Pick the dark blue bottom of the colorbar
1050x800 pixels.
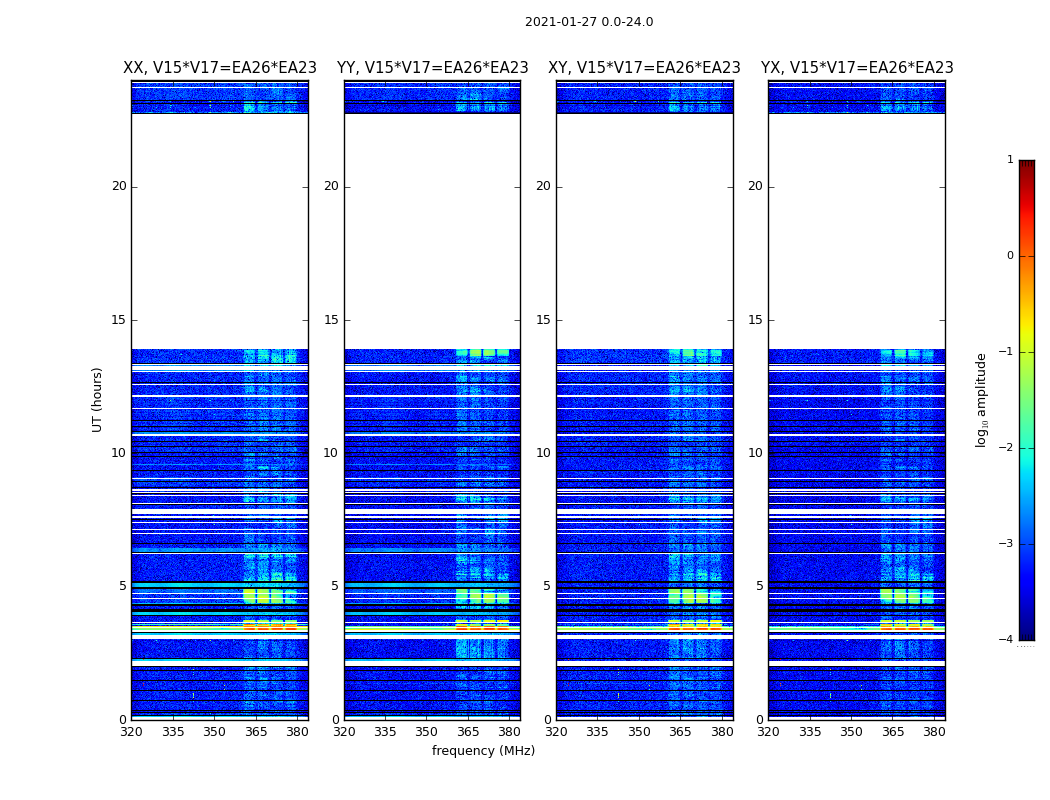click(1026, 634)
